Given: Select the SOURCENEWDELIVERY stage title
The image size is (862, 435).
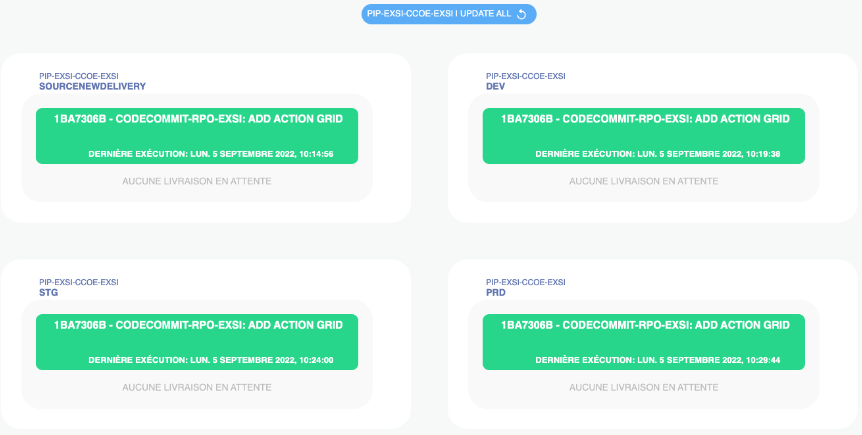Looking at the screenshot, I should [92, 86].
